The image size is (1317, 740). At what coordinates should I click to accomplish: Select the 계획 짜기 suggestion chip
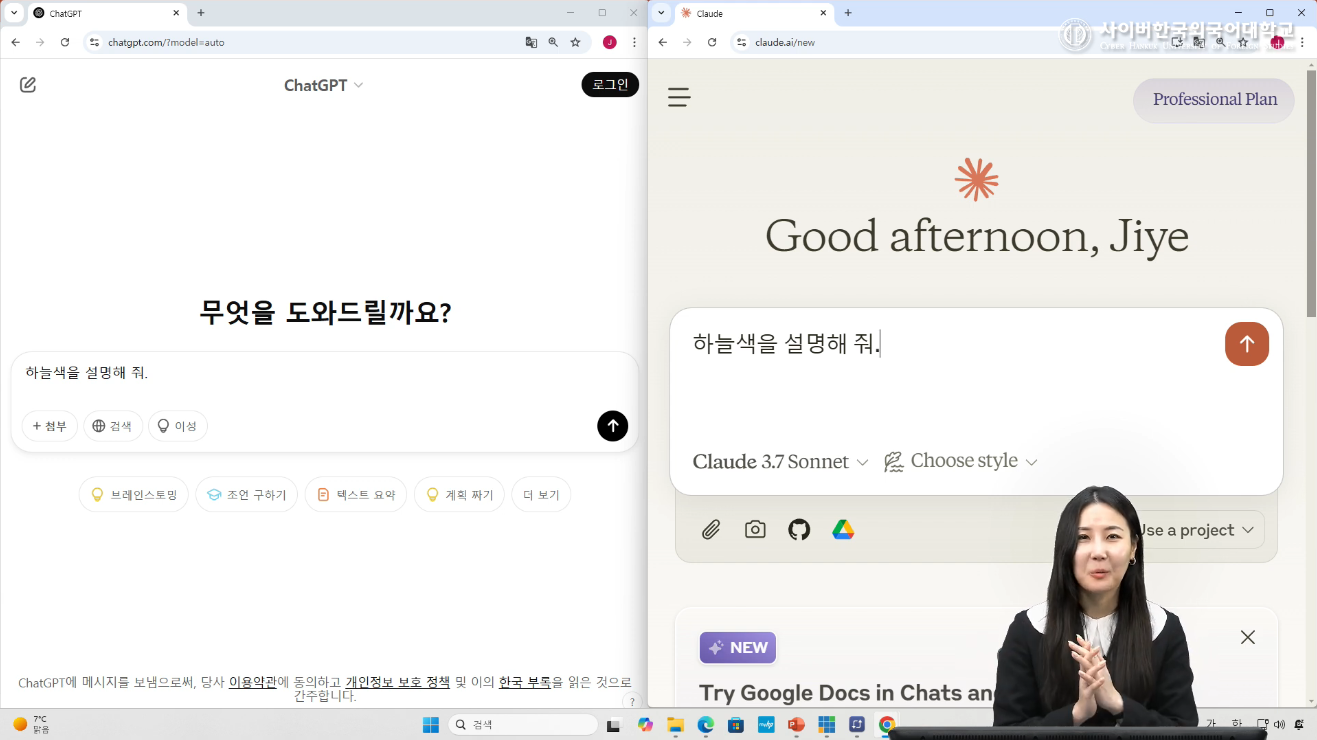point(459,494)
